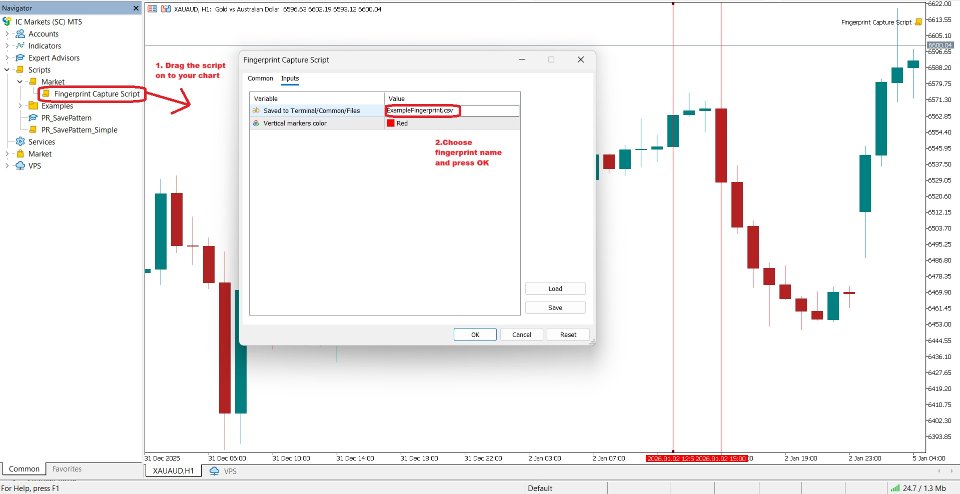Screen dimensions: 960x494
Task: Select Fingerprint Capture Script in tree
Action: point(98,94)
